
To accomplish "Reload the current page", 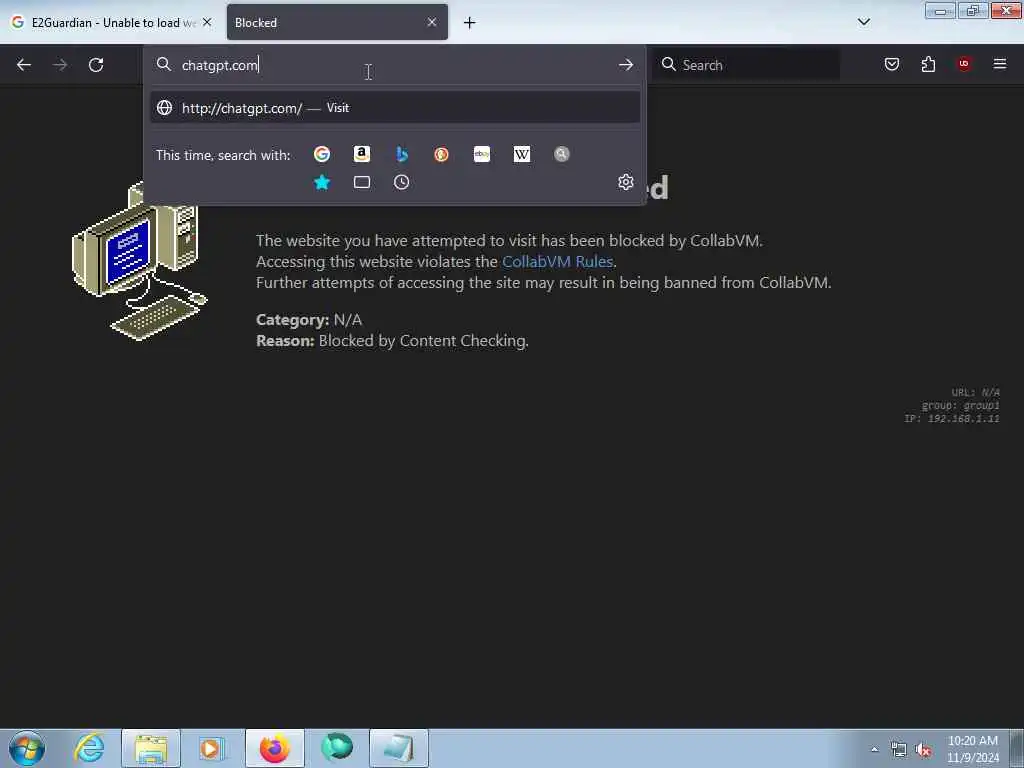I will pyautogui.click(x=96, y=65).
